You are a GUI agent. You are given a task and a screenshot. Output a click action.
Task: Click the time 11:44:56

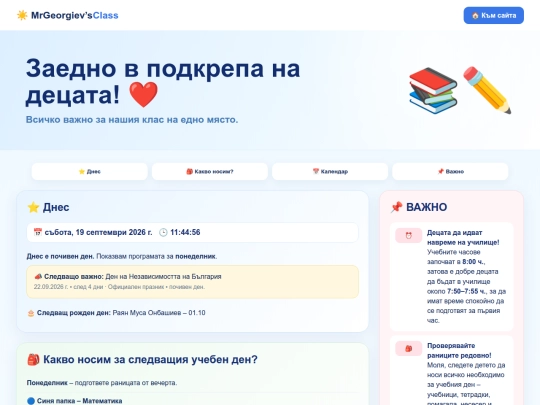[185, 232]
